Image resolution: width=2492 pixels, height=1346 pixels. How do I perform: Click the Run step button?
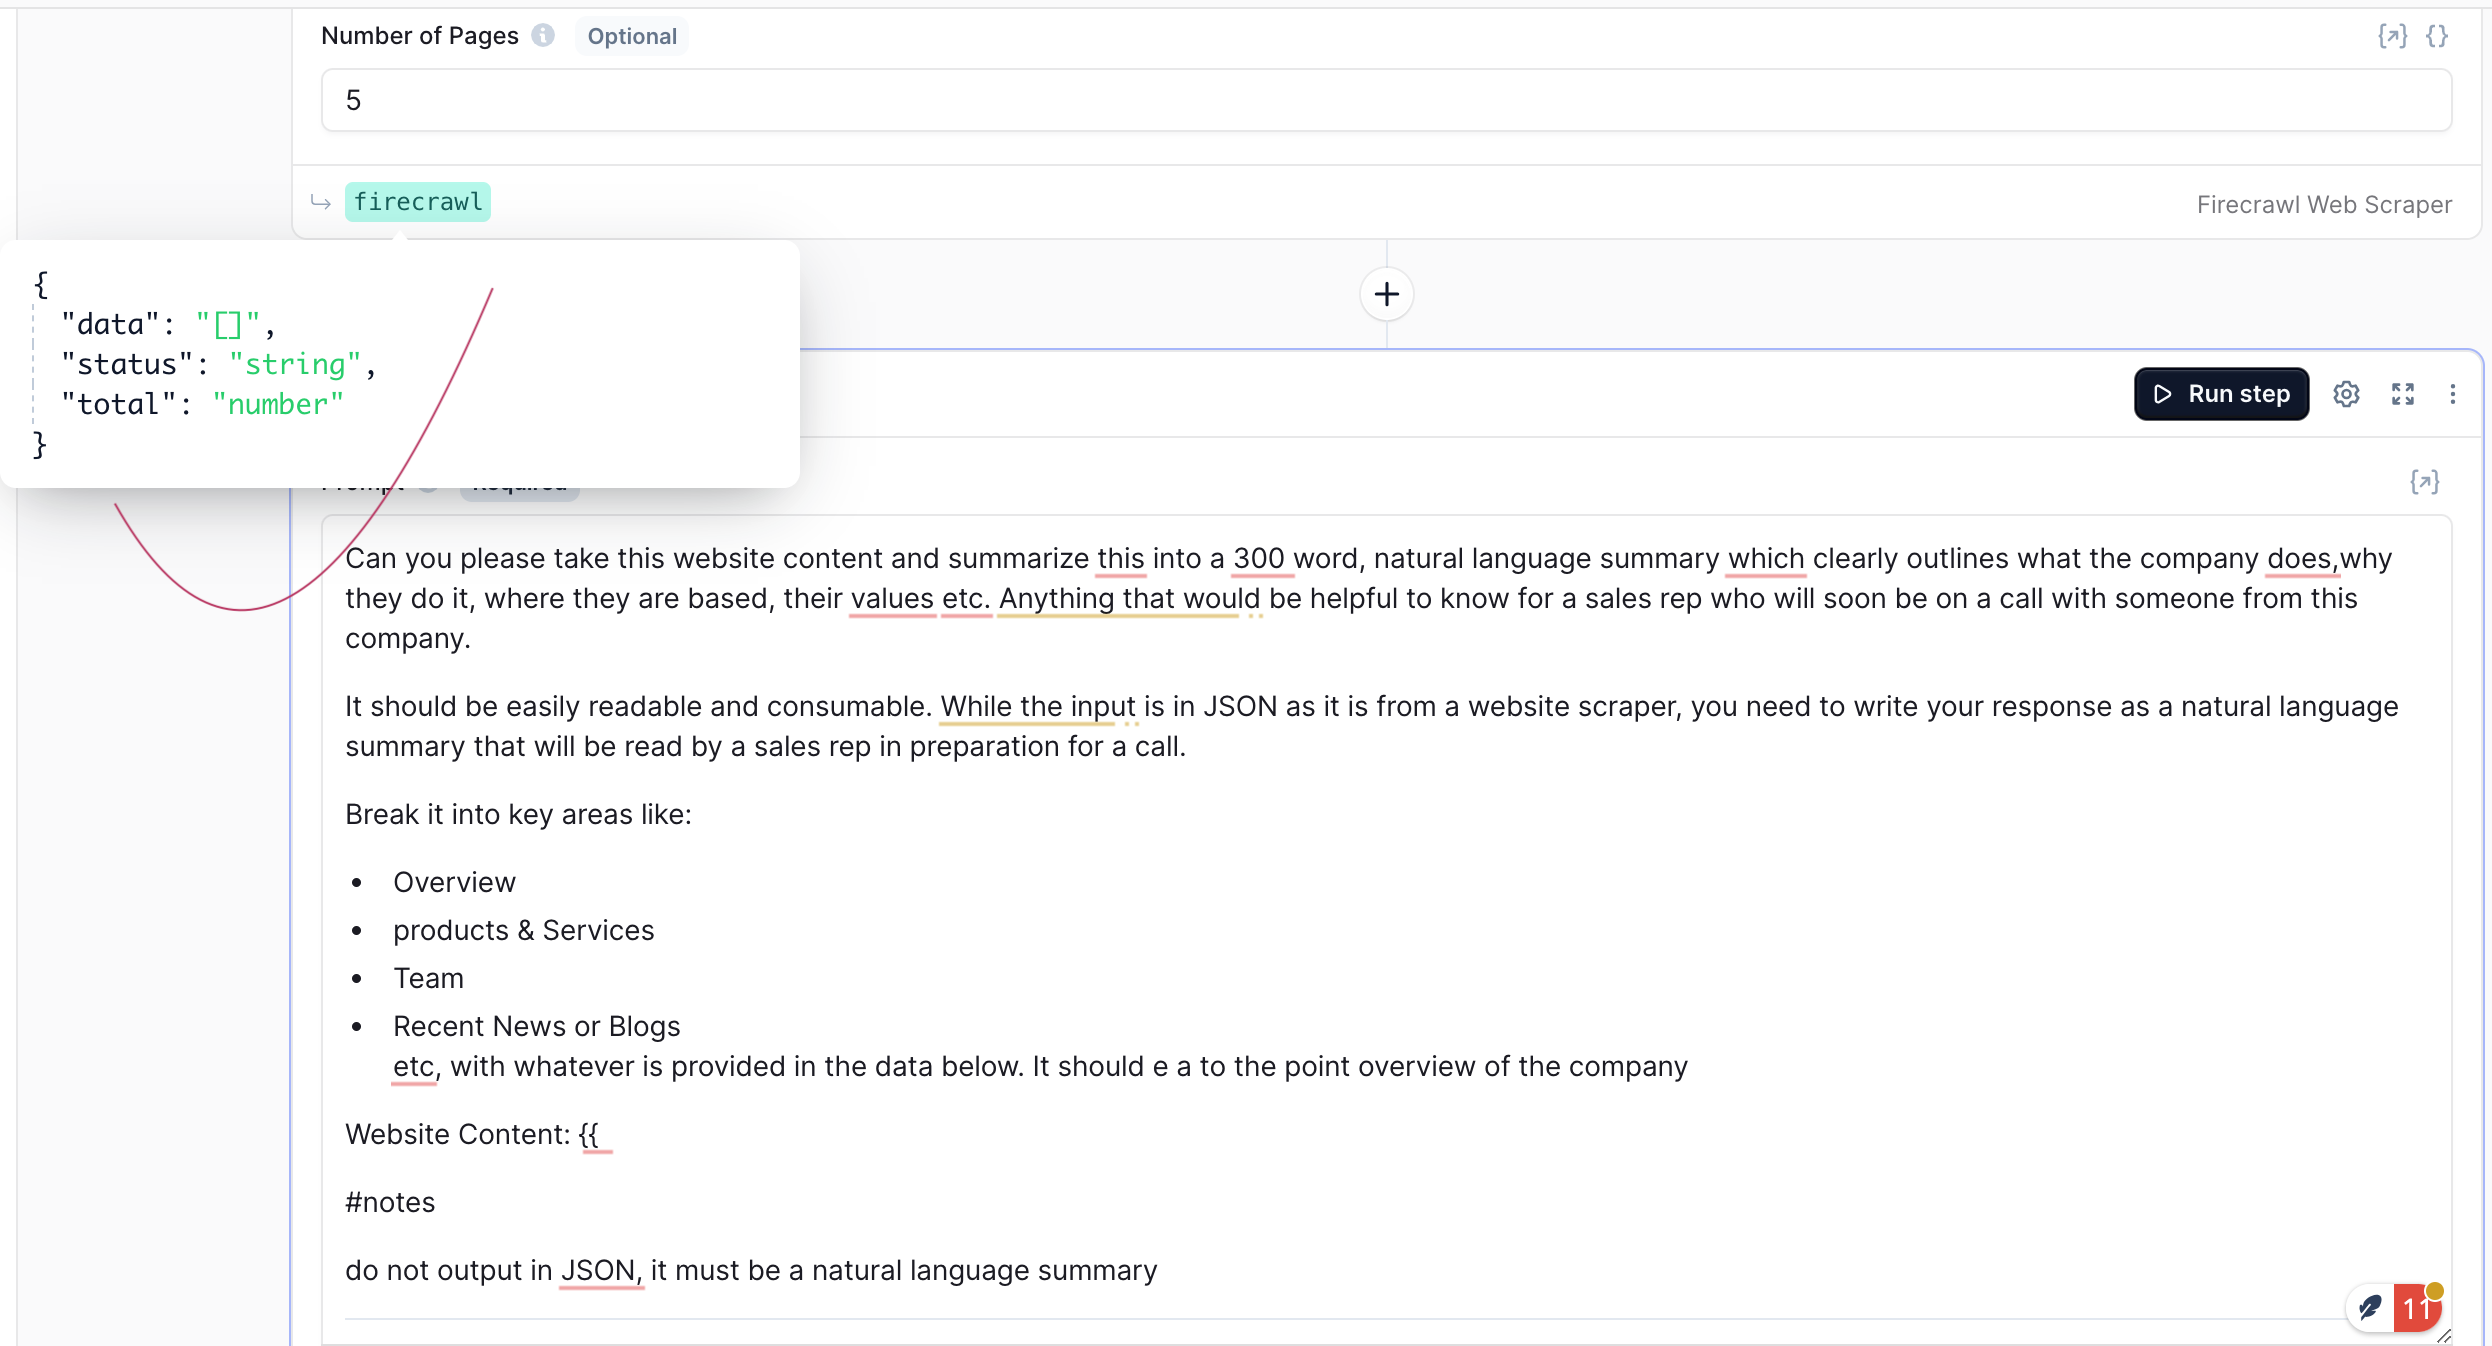[x=2221, y=394]
